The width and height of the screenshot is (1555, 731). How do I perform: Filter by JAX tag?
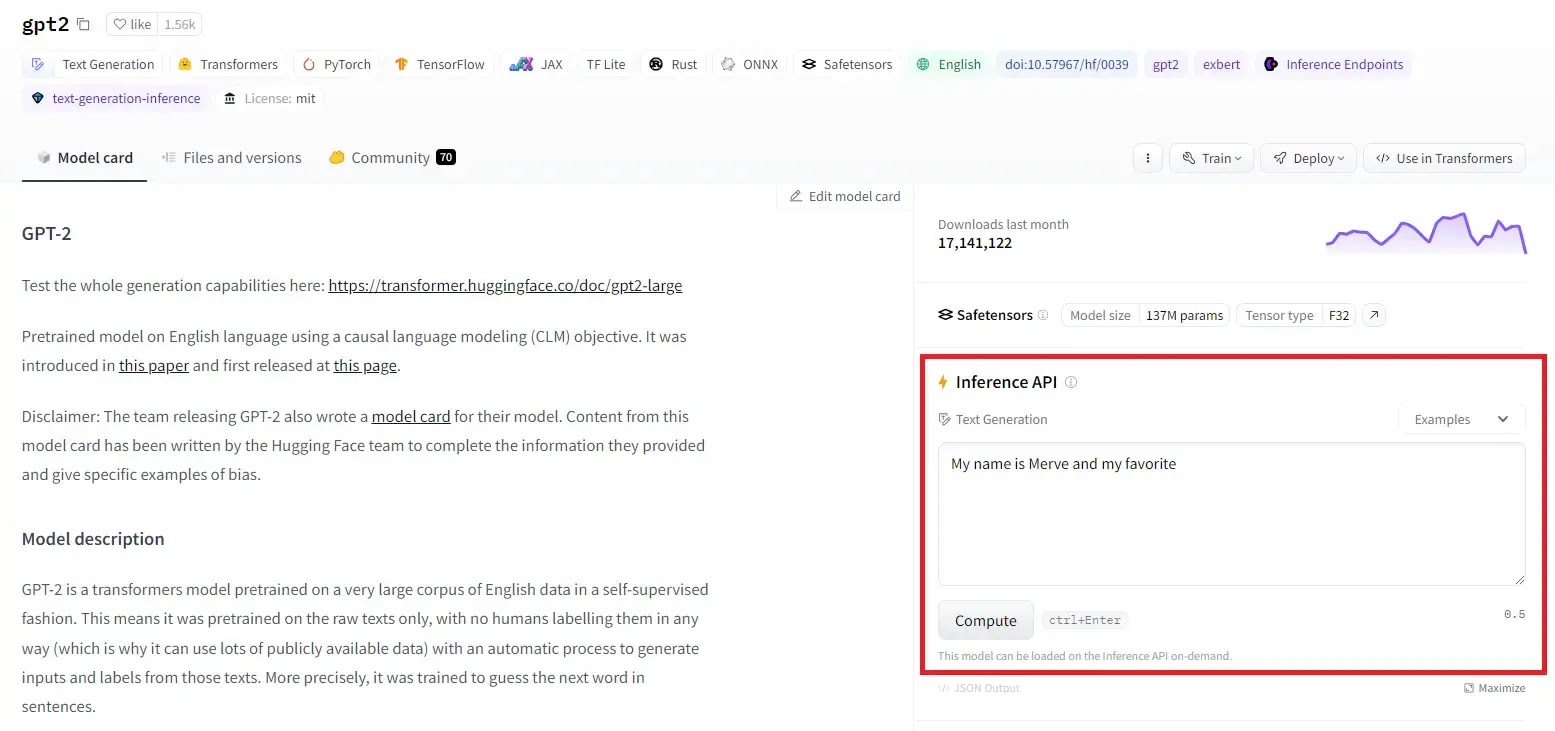coord(536,64)
